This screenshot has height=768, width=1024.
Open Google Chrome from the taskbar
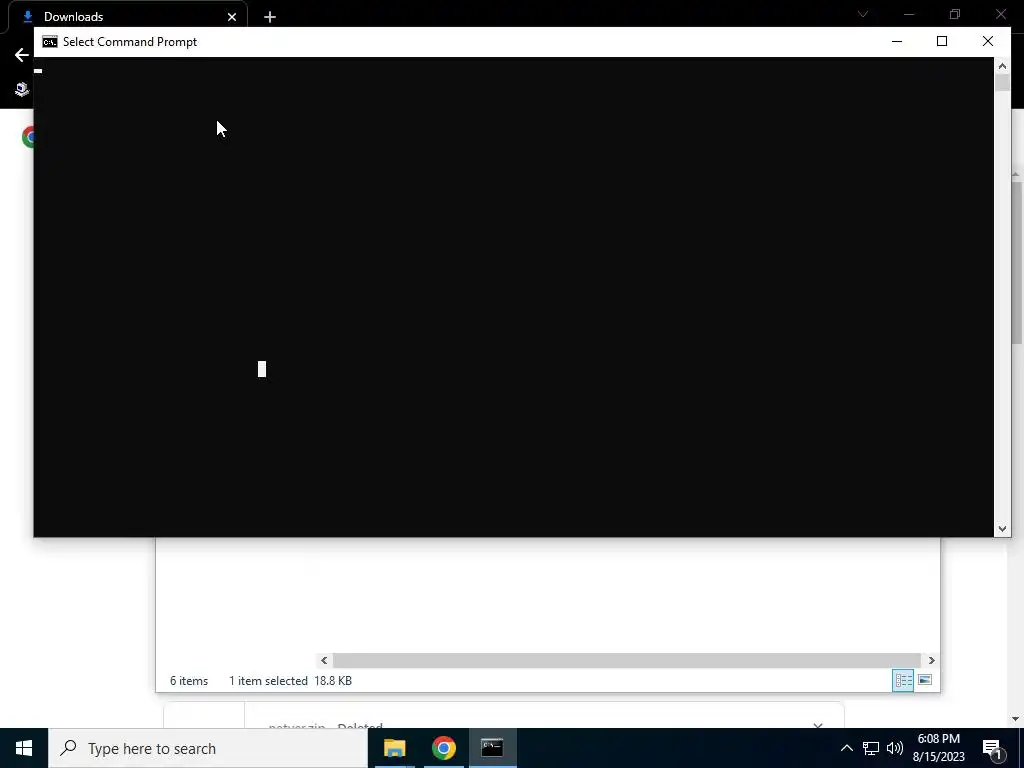(x=443, y=748)
